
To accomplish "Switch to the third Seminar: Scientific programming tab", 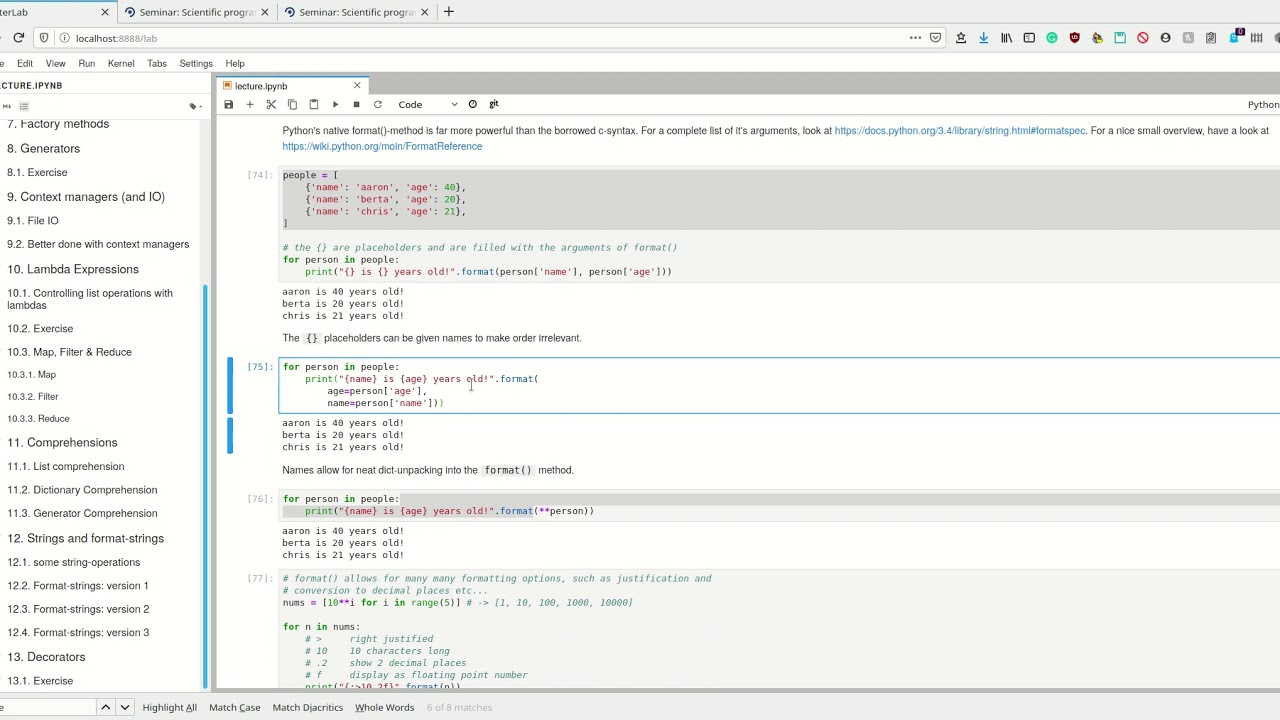I will click(x=356, y=12).
